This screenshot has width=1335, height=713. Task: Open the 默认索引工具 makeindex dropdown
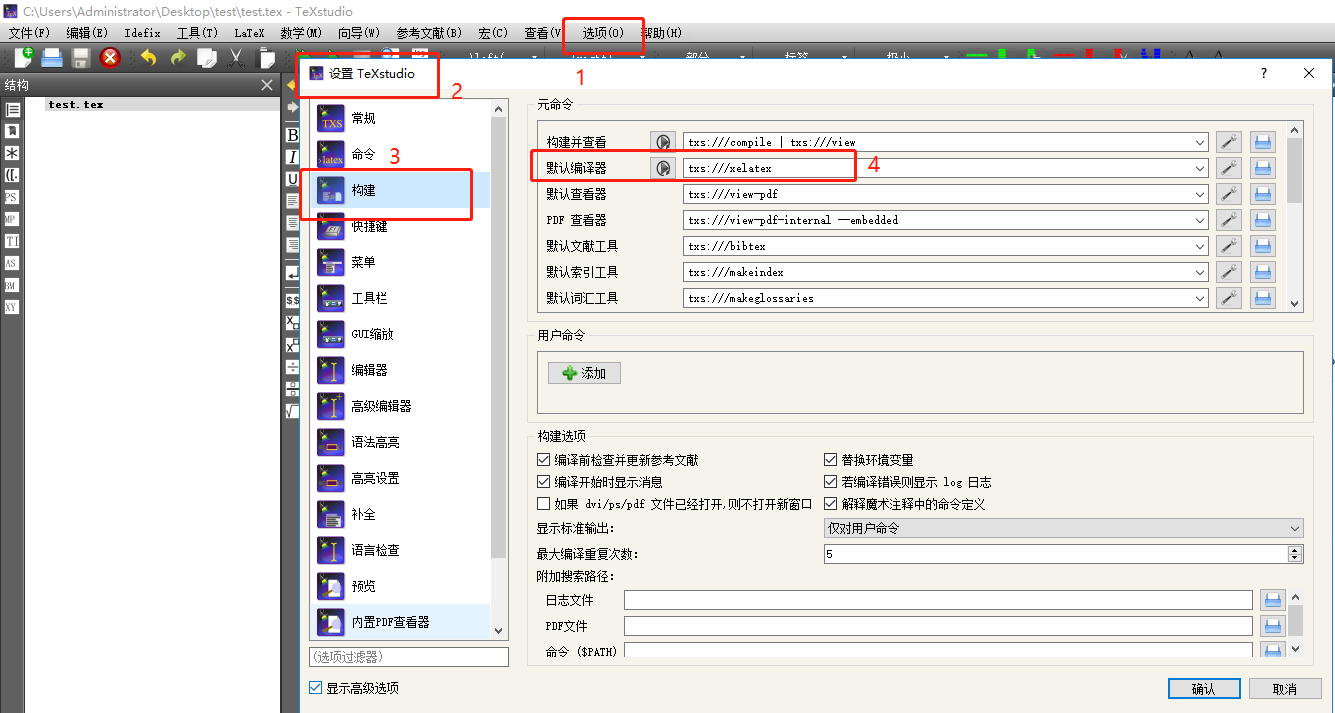click(1200, 272)
